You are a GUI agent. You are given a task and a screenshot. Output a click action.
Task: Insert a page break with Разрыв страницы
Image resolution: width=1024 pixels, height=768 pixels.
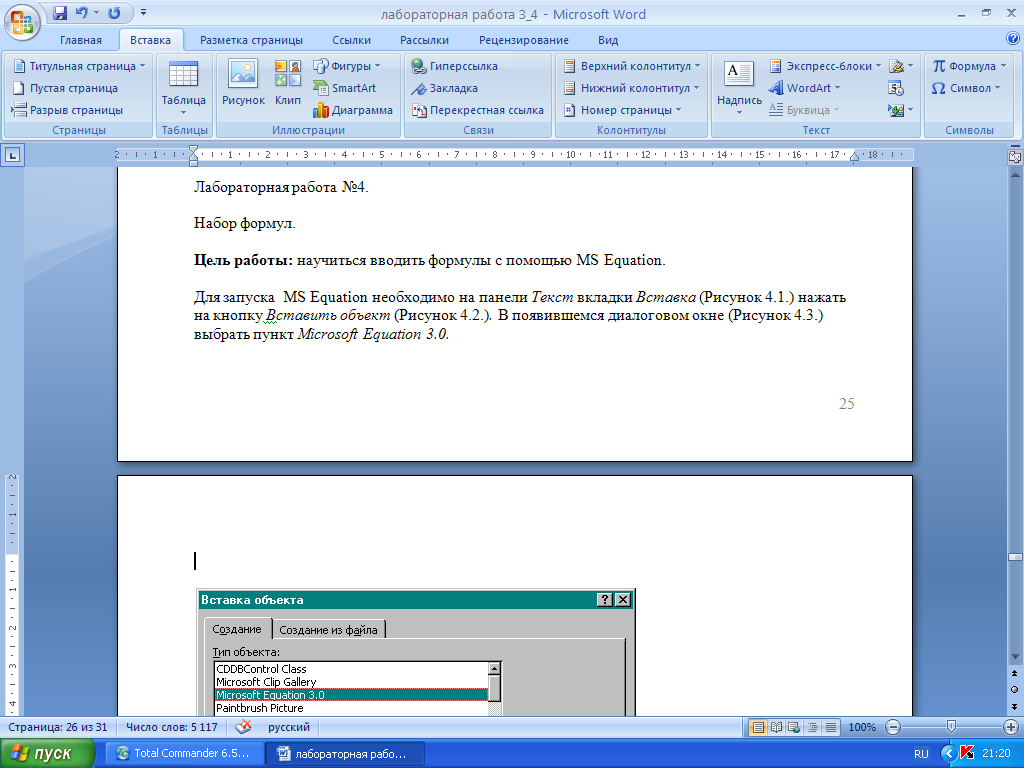click(67, 110)
